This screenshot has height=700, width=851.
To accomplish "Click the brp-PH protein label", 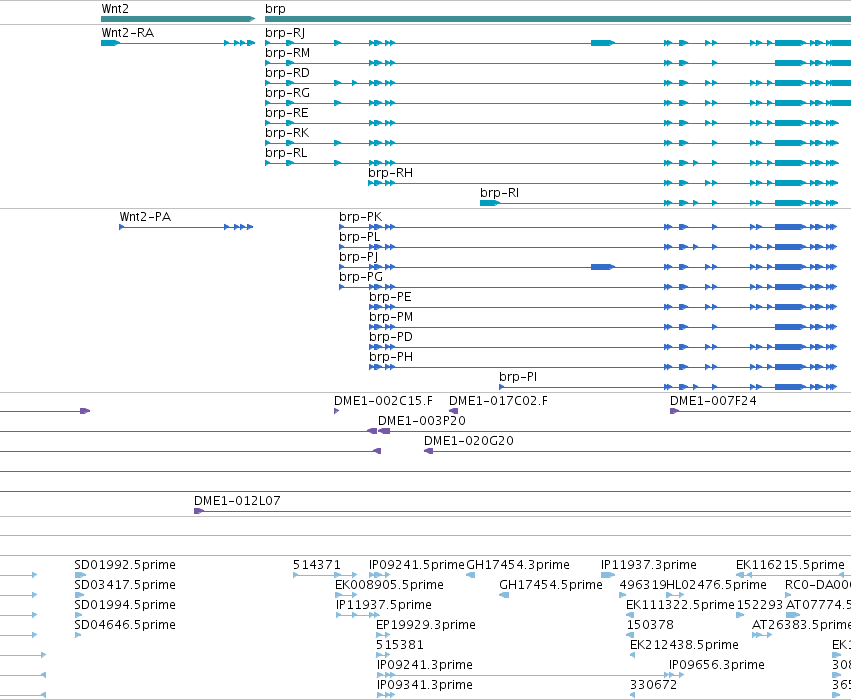I will [391, 357].
